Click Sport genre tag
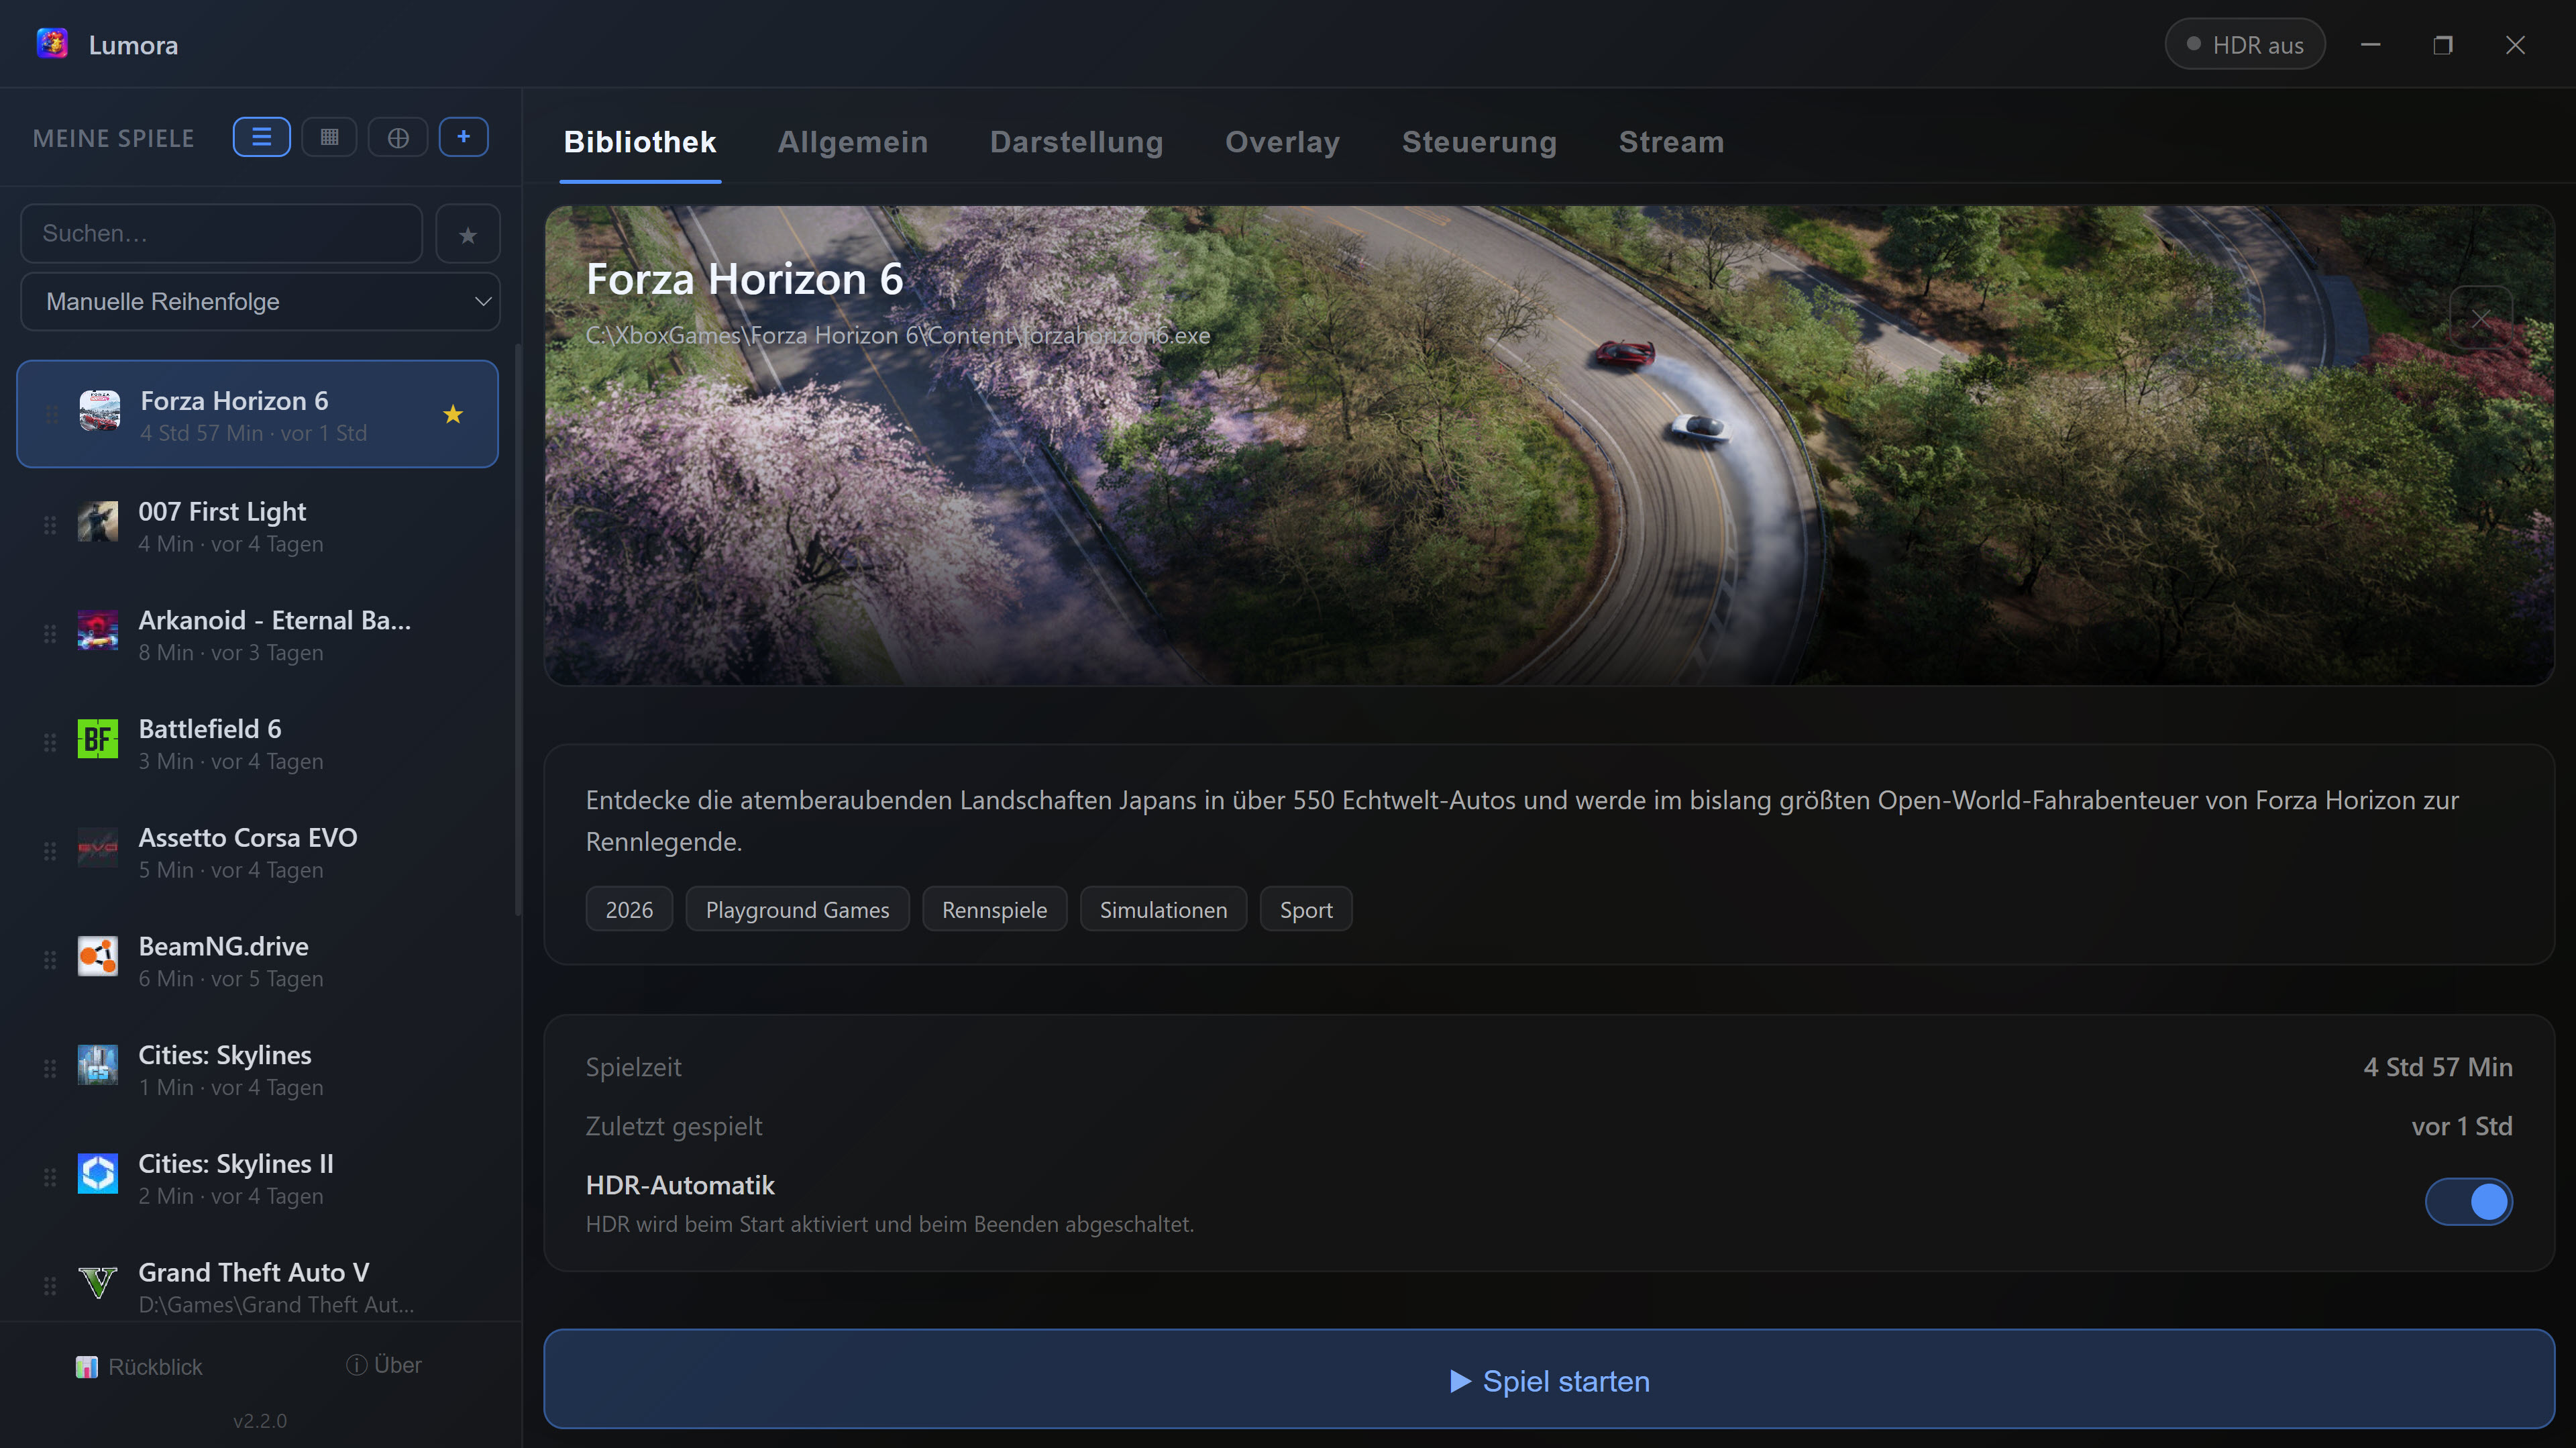Viewport: 2576px width, 1448px height. 1306,909
